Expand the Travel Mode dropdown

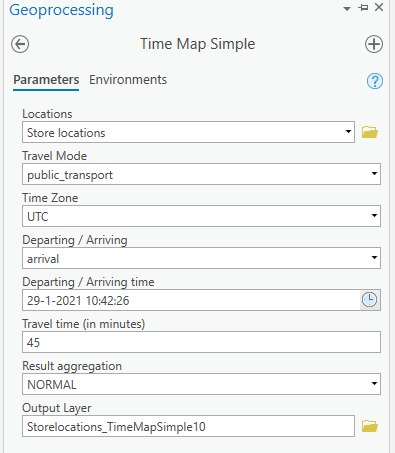click(374, 174)
